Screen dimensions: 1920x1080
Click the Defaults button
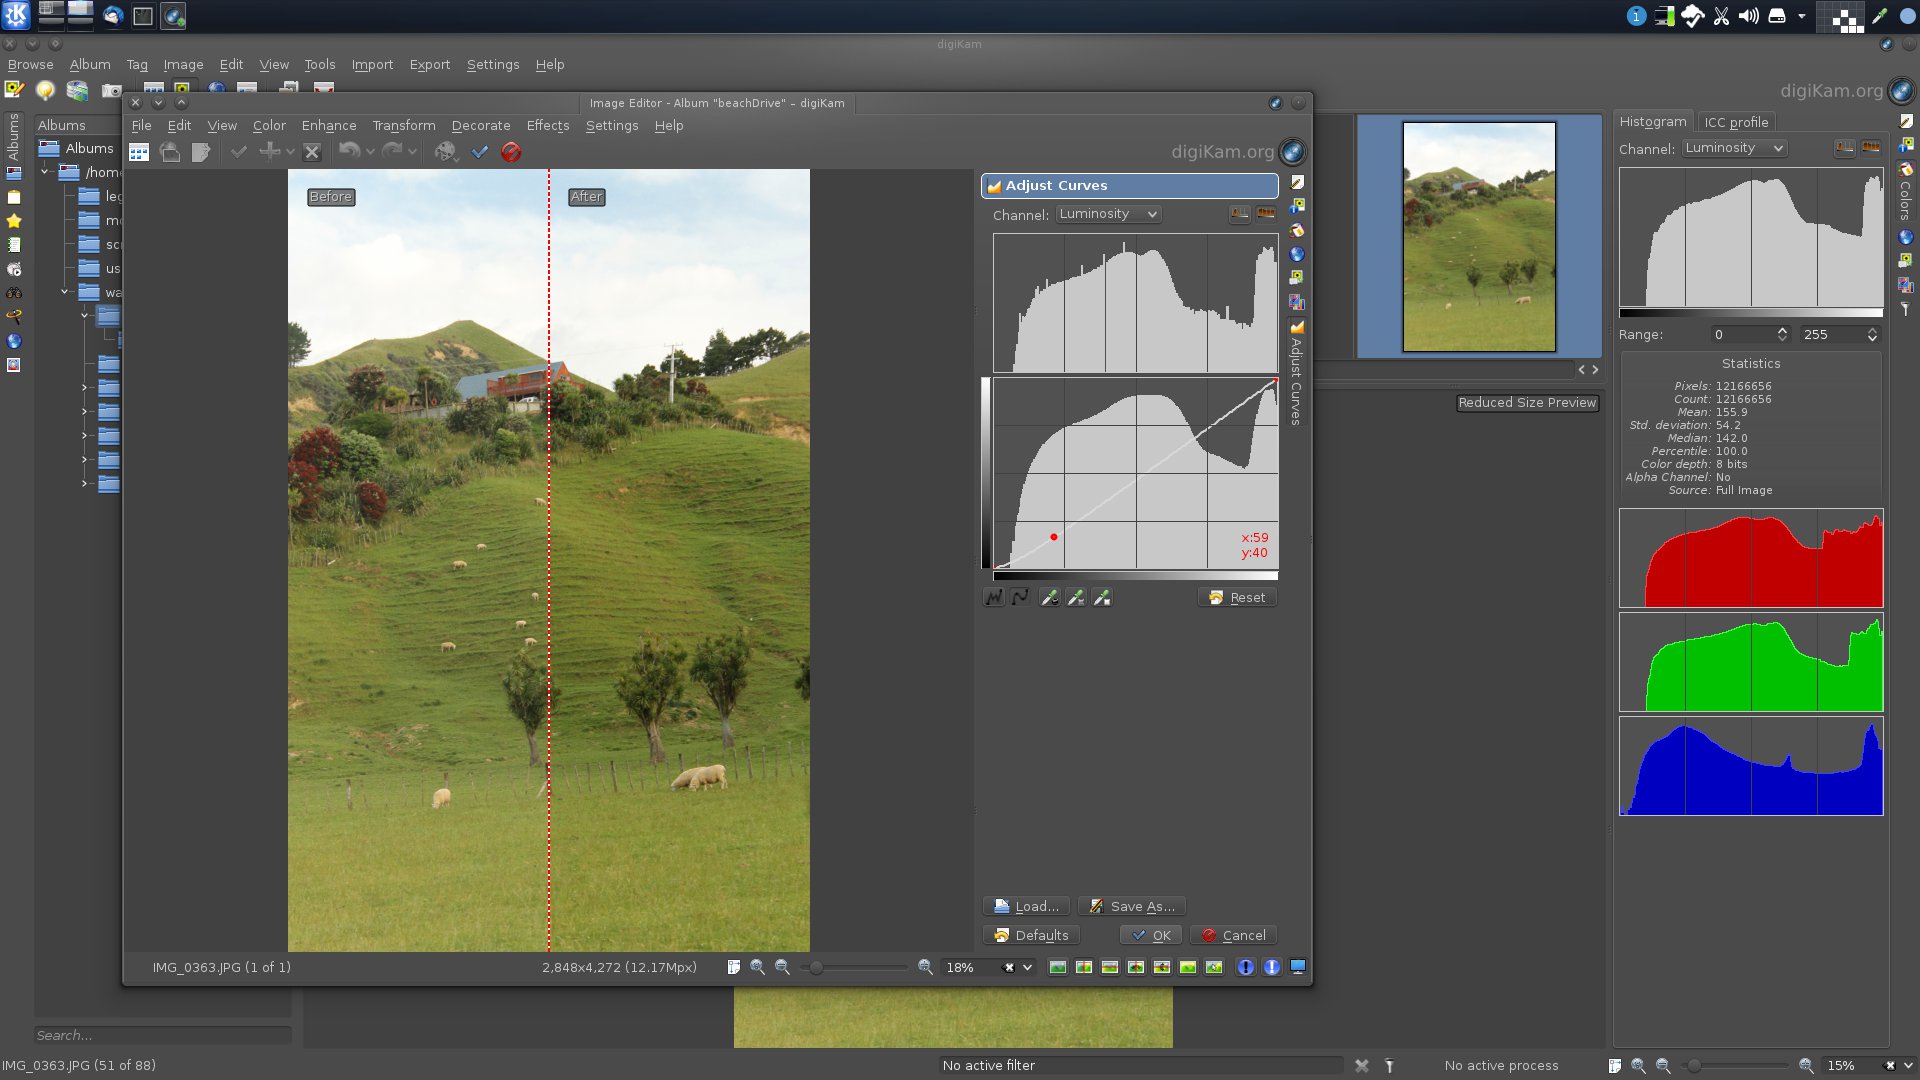click(x=1031, y=935)
